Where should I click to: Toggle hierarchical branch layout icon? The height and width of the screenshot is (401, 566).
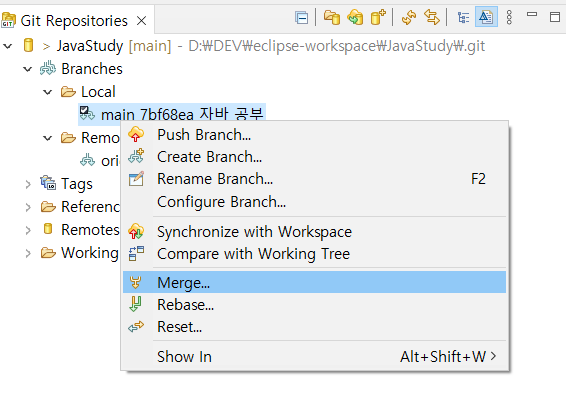click(463, 17)
